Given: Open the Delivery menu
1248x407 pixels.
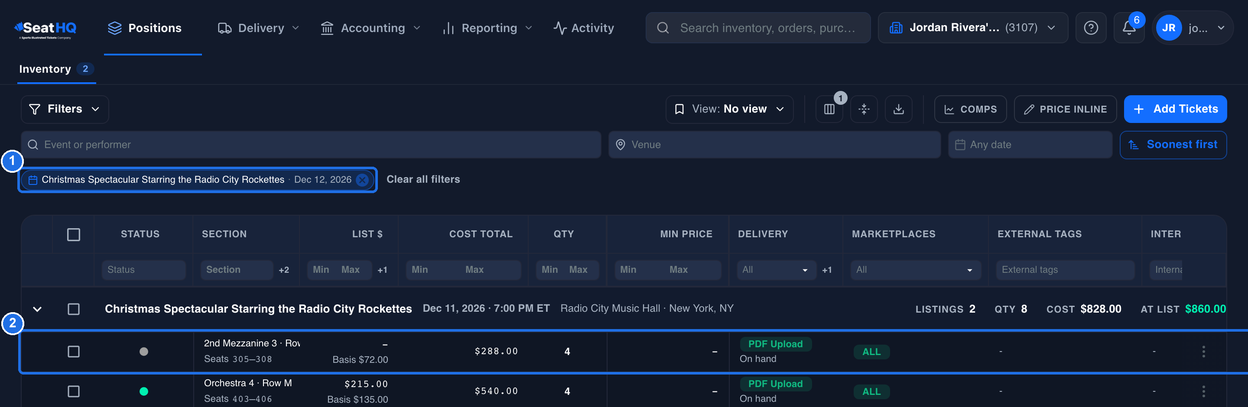Looking at the screenshot, I should coord(258,28).
